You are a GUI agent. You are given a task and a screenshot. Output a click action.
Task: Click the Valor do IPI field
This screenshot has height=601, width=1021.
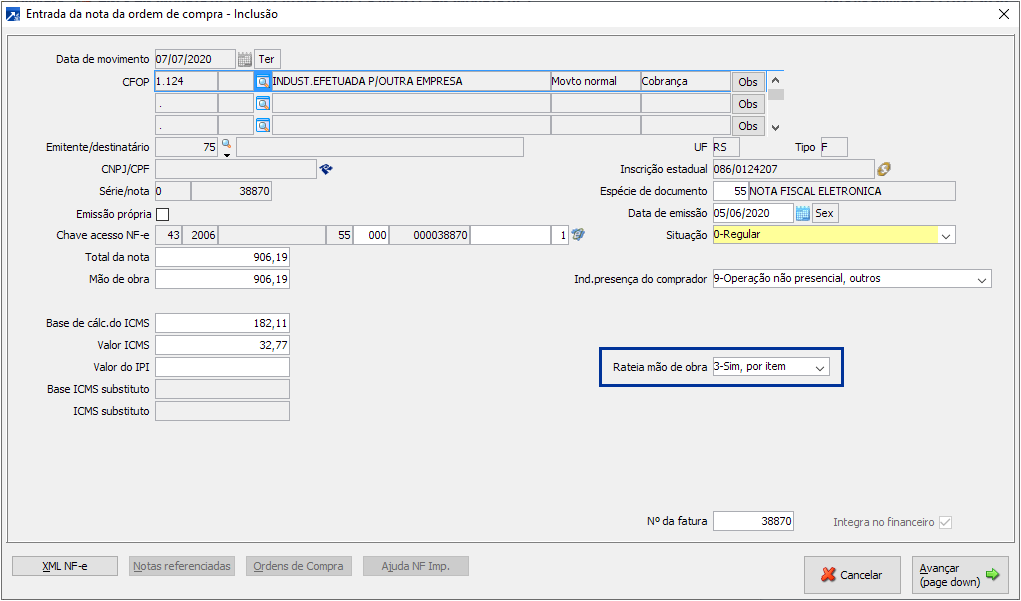[x=222, y=367]
